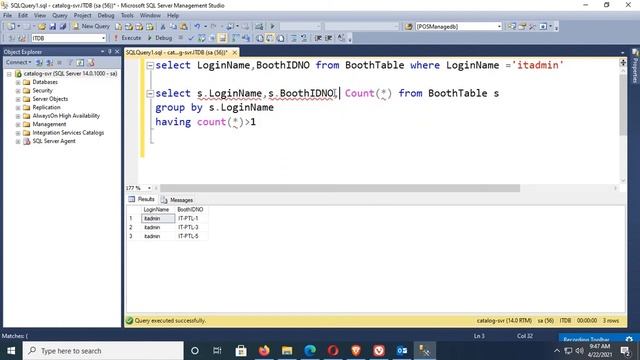Click the Uncomment selected lines icon
Image resolution: width=640 pixels, height=360 pixels.
coord(304,38)
